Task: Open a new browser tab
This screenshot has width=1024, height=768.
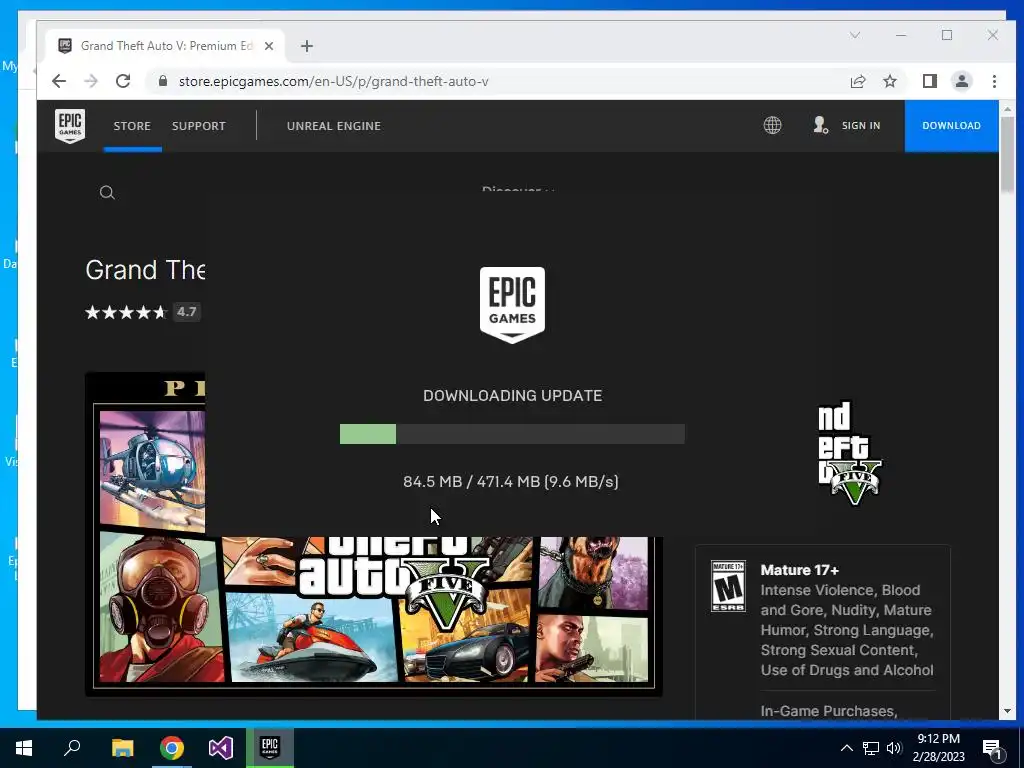Action: [x=307, y=46]
